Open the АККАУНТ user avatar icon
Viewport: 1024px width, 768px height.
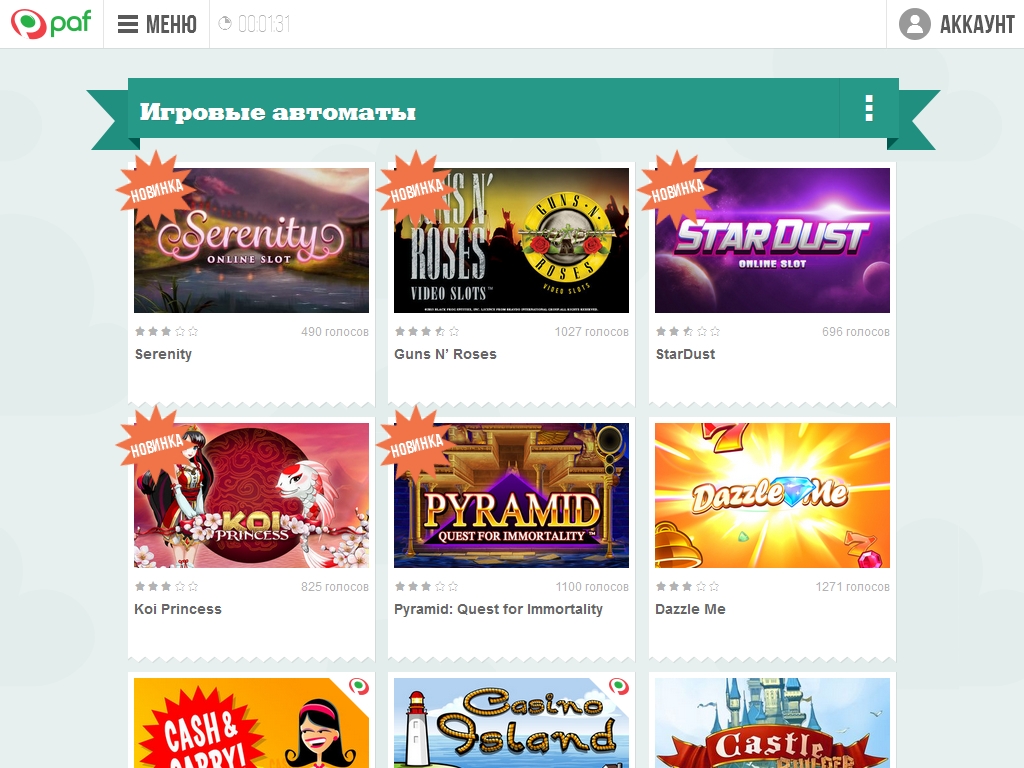tap(914, 24)
